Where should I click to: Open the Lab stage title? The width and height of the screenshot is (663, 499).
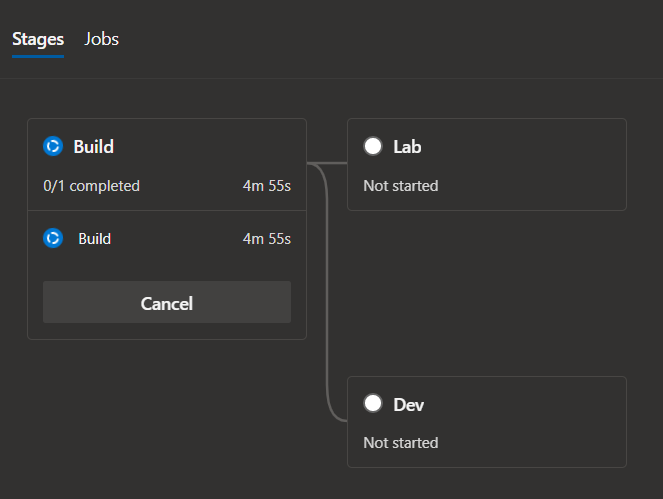[407, 146]
